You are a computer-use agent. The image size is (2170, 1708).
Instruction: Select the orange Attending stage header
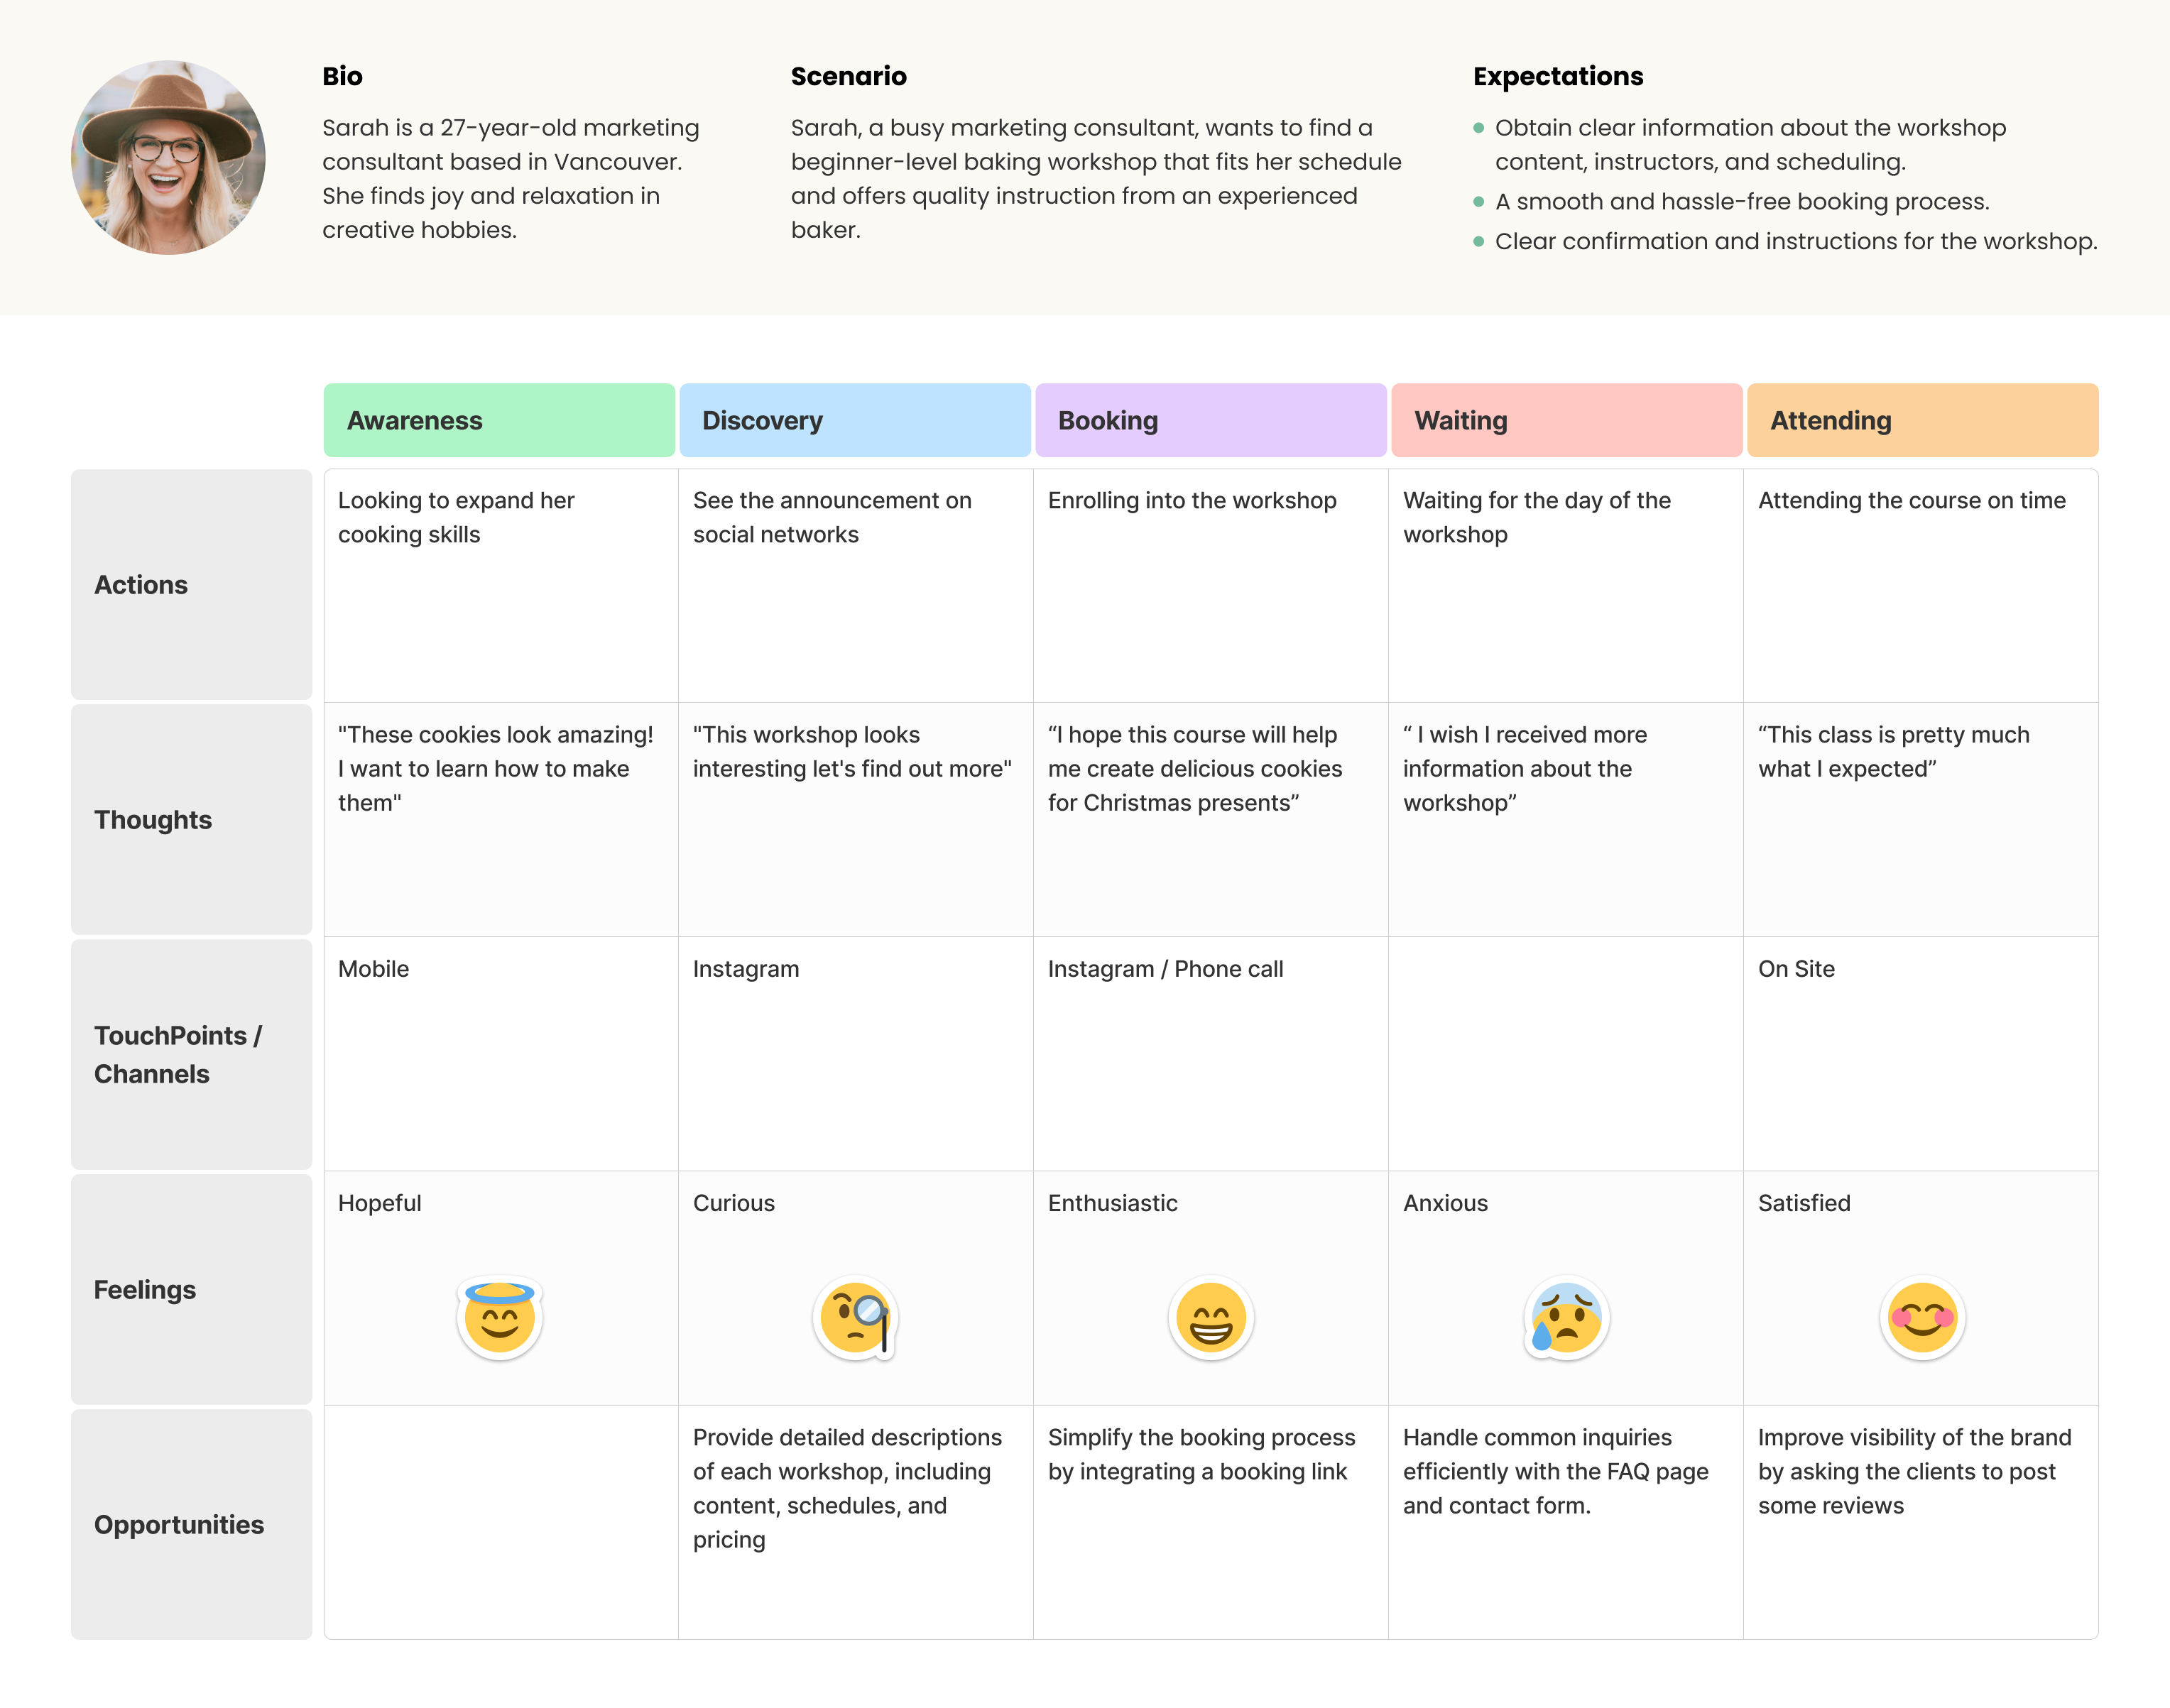[x=1922, y=420]
